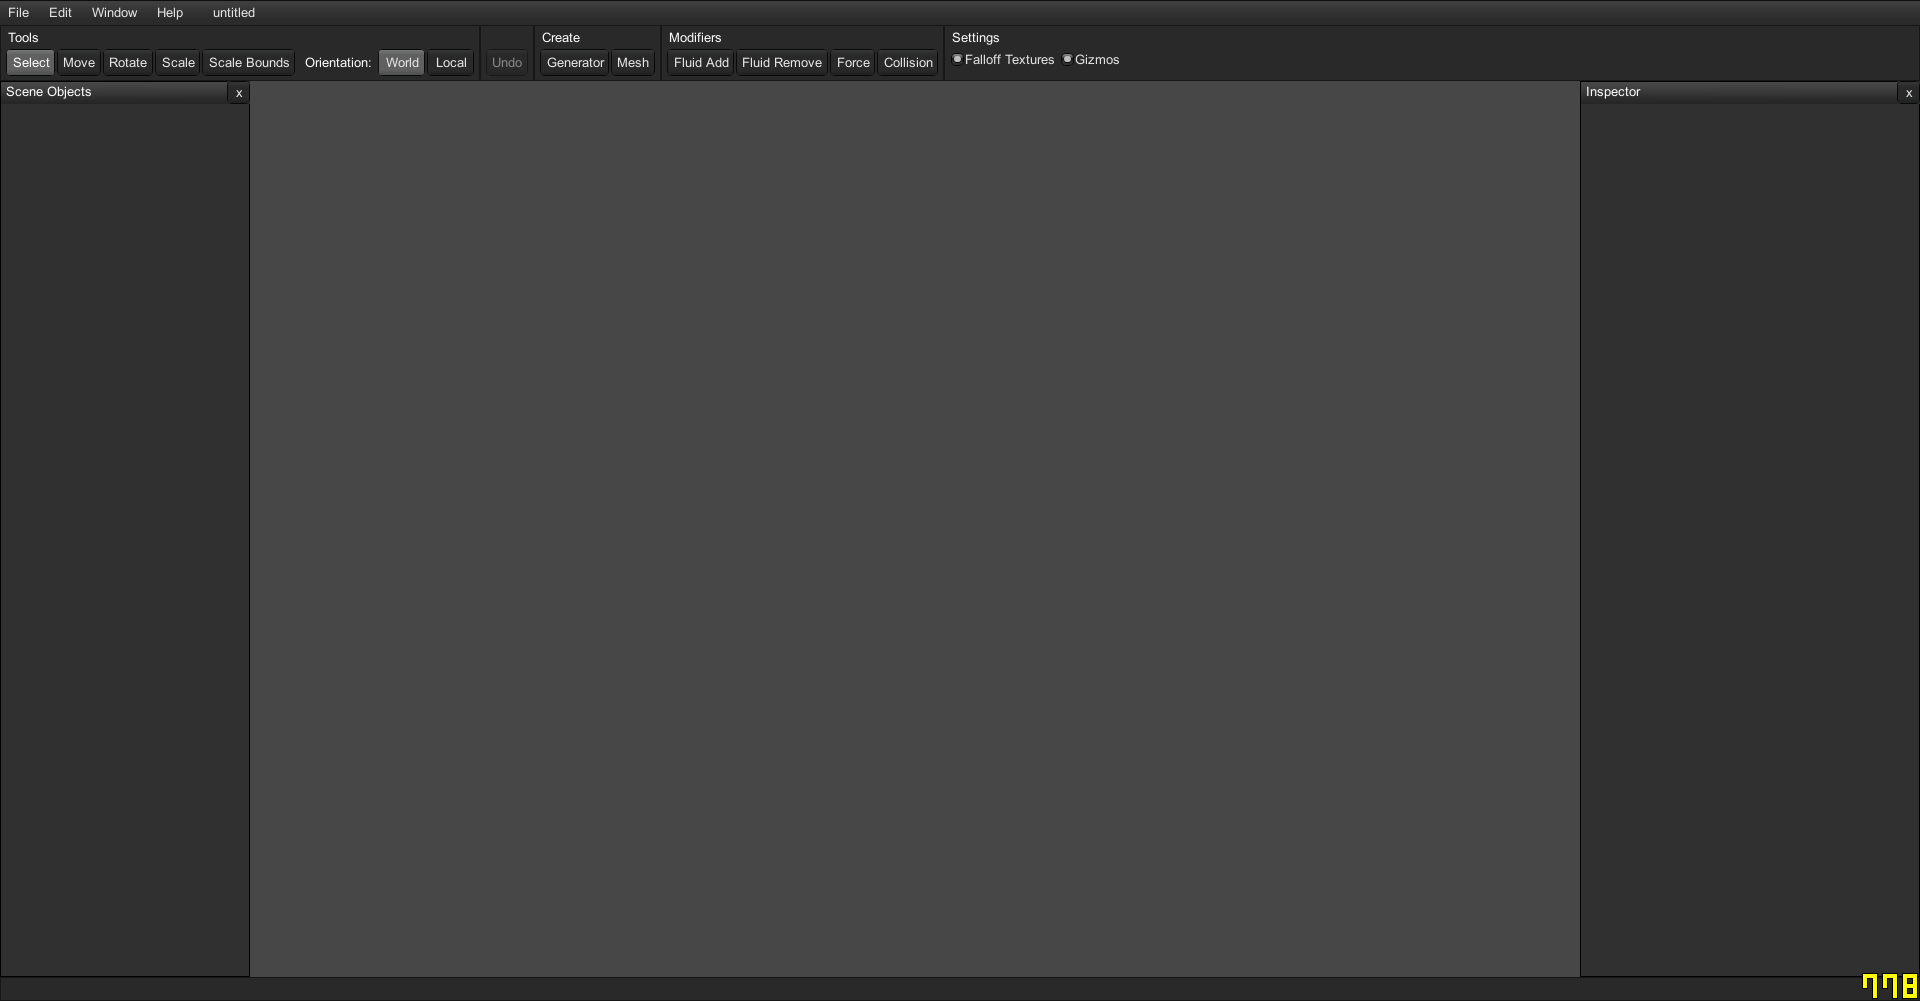Close the Inspector panel

(x=1909, y=93)
